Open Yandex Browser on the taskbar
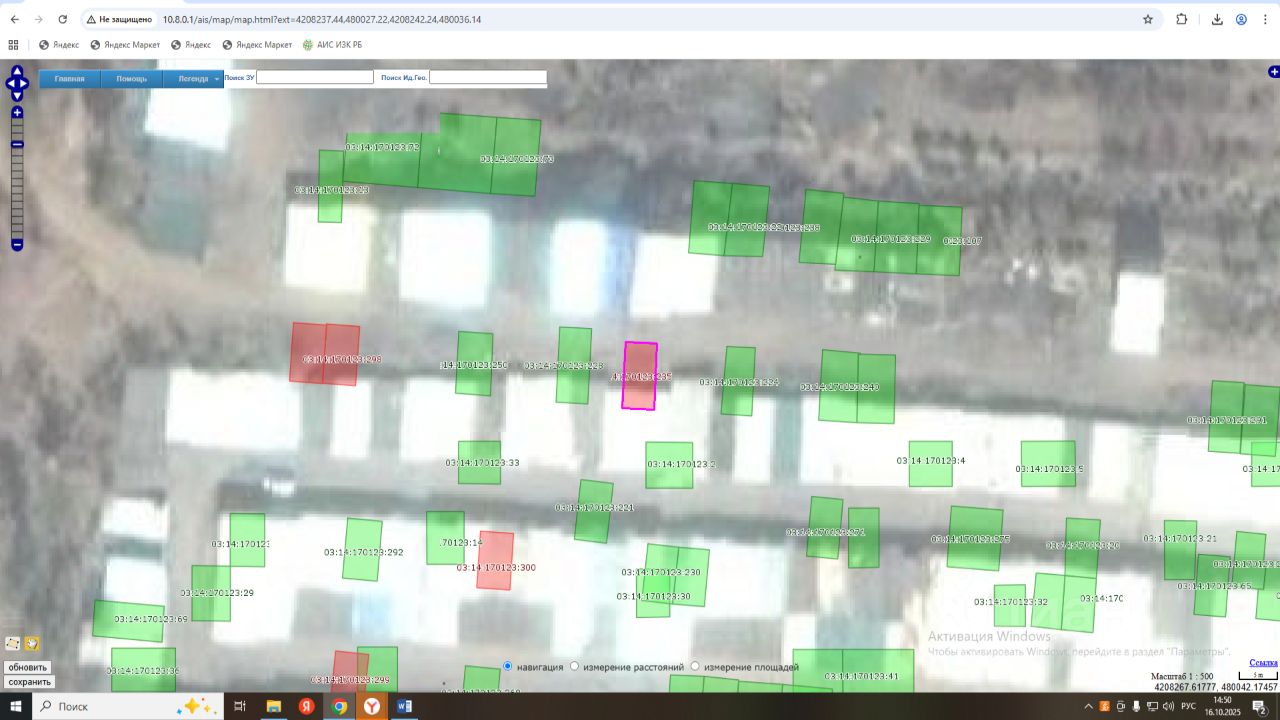1280x720 pixels. [x=372, y=706]
